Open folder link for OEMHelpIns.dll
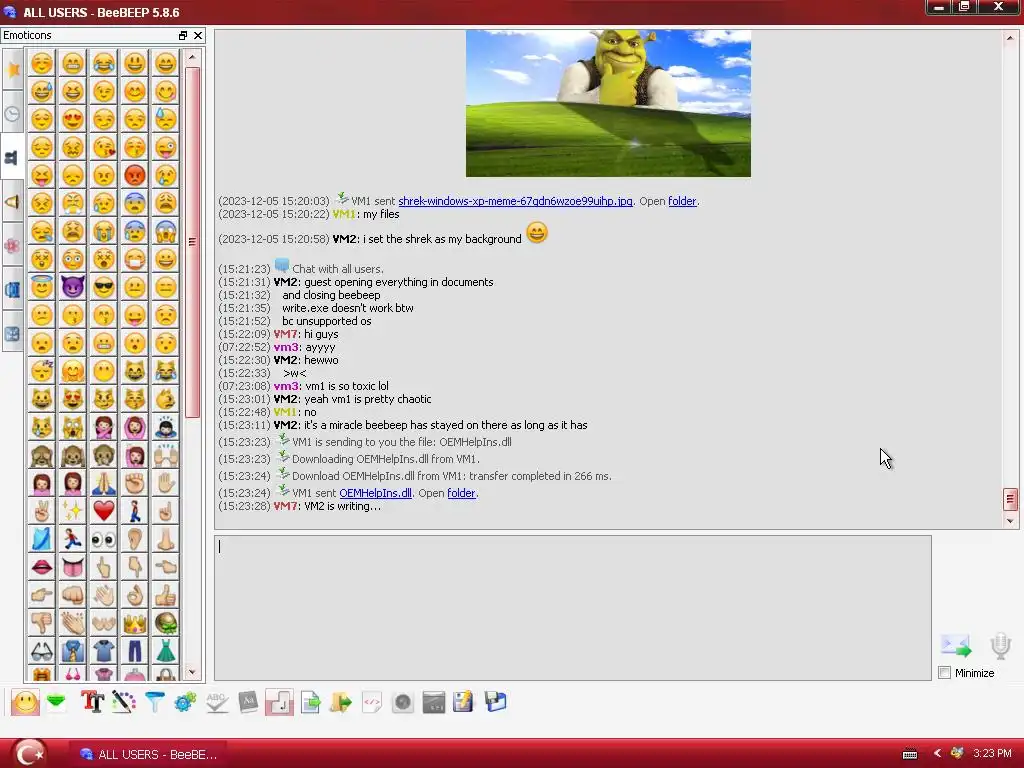Viewport: 1024px width, 768px height. (461, 493)
